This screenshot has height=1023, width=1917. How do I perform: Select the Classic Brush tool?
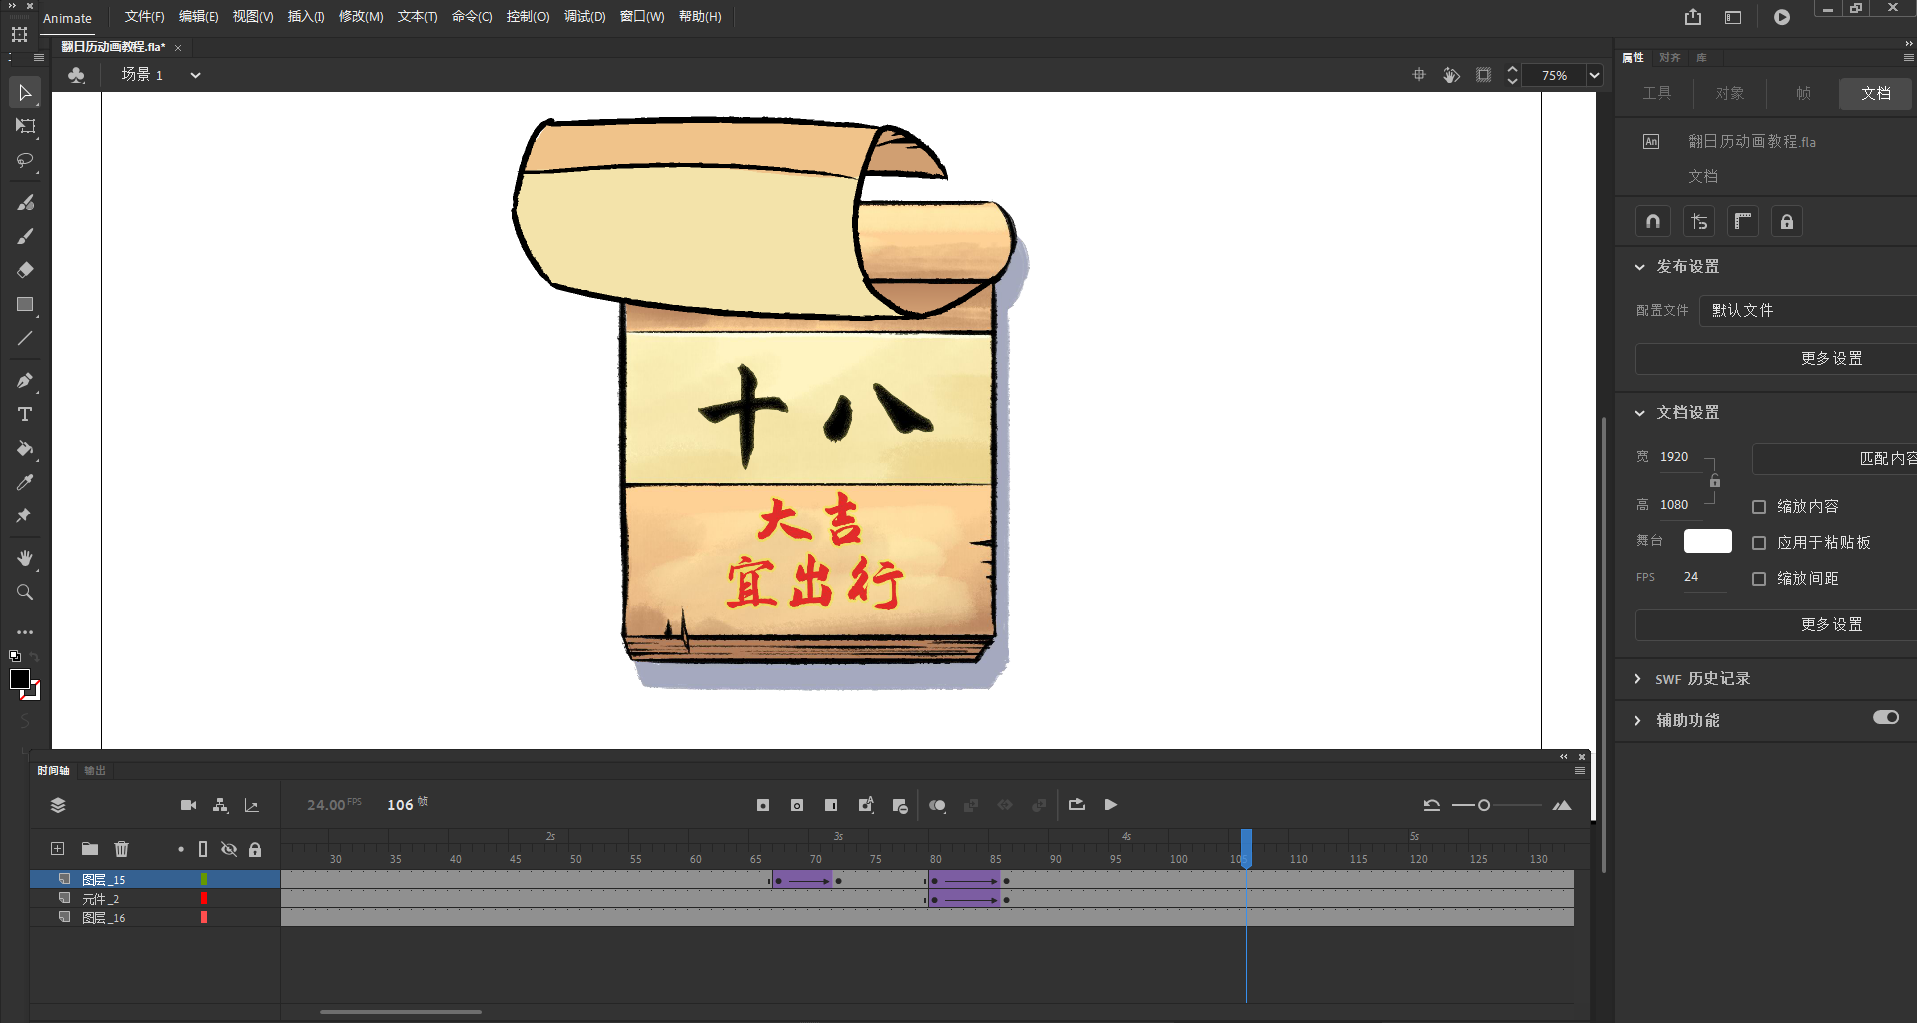click(25, 236)
